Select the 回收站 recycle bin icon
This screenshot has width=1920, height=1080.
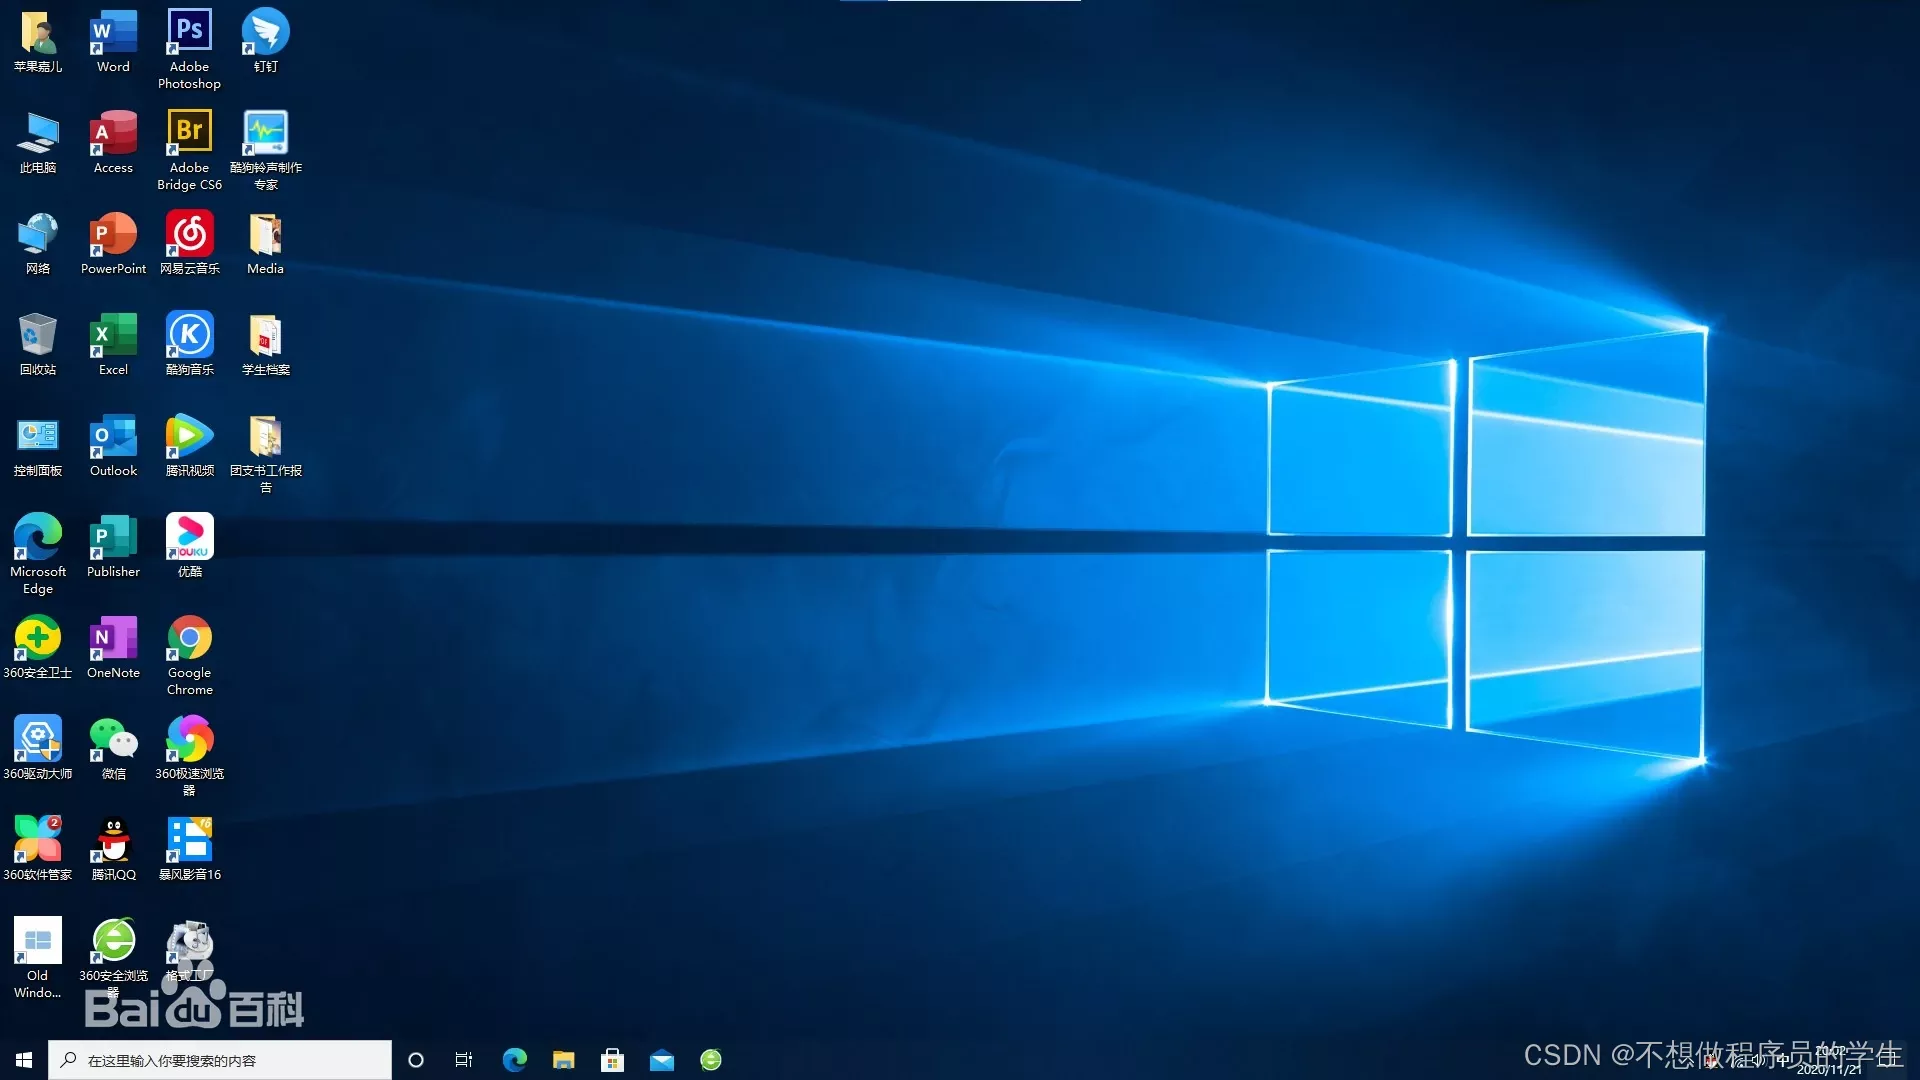click(38, 335)
